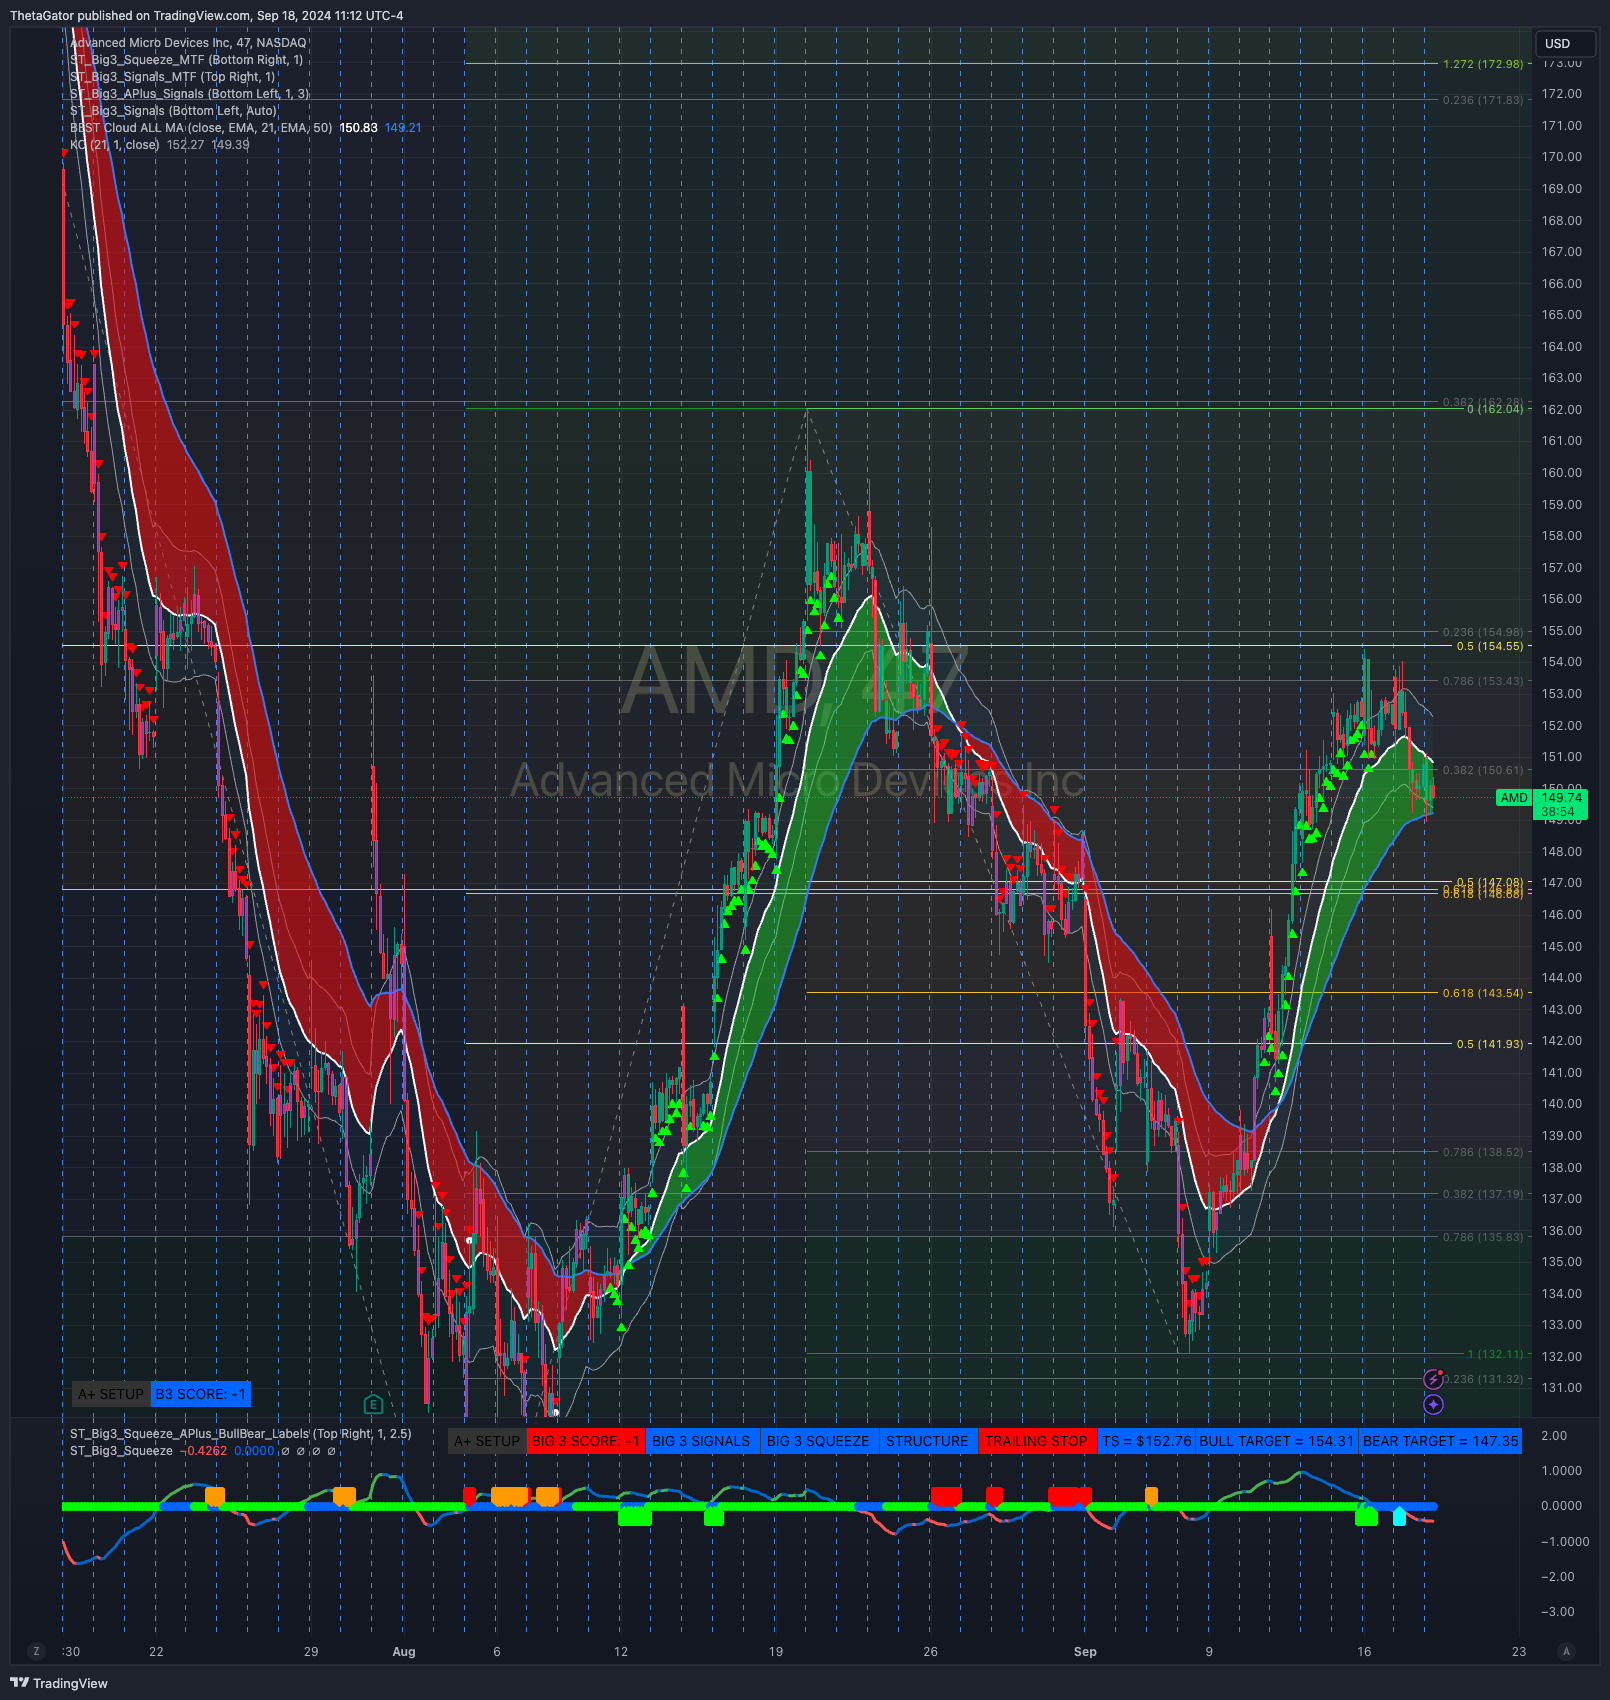Click the Sep label on time axis
The width and height of the screenshot is (1610, 1700).
point(1085,1651)
